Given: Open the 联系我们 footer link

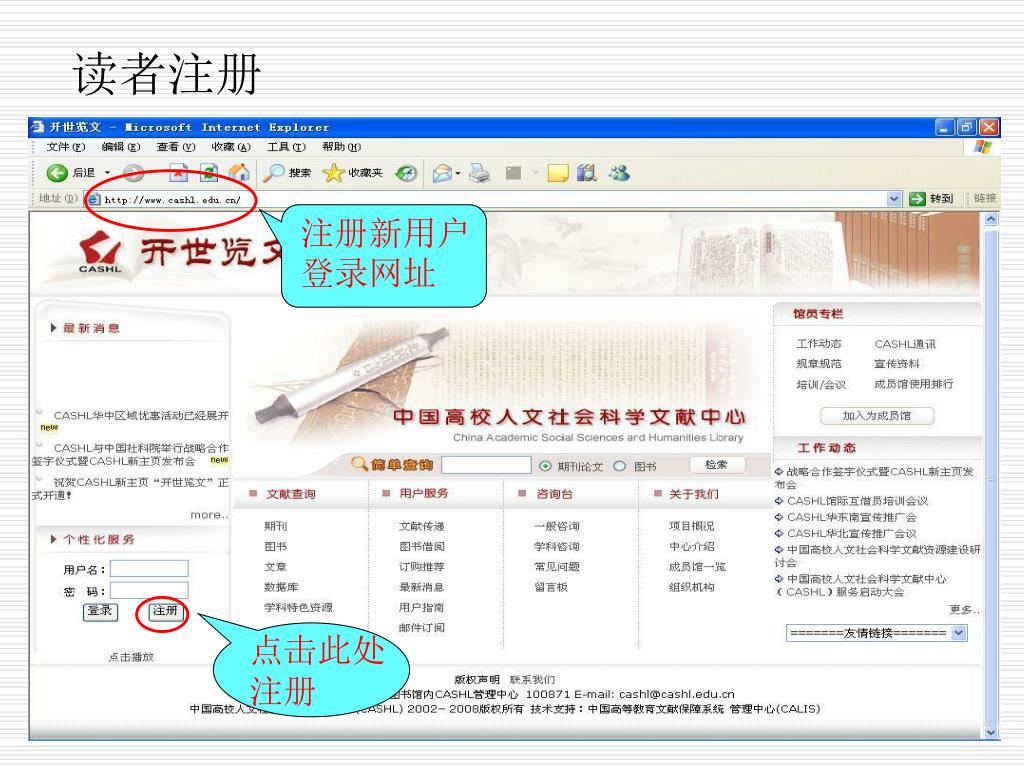Looking at the screenshot, I should [532, 679].
